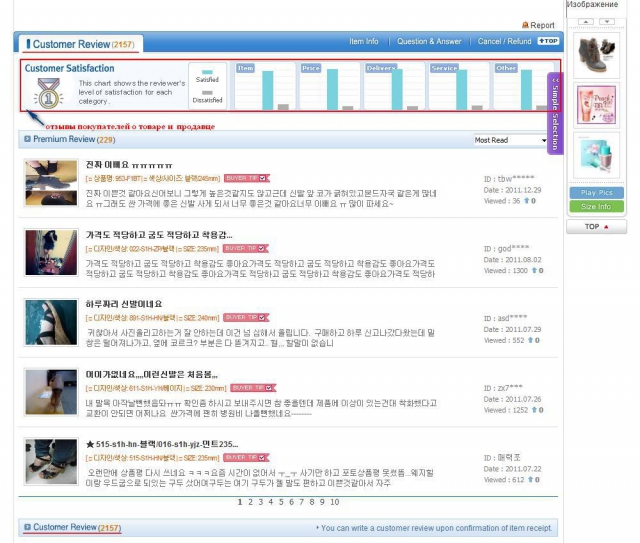Go to review page 10
640x543 pixels.
[x=335, y=502]
